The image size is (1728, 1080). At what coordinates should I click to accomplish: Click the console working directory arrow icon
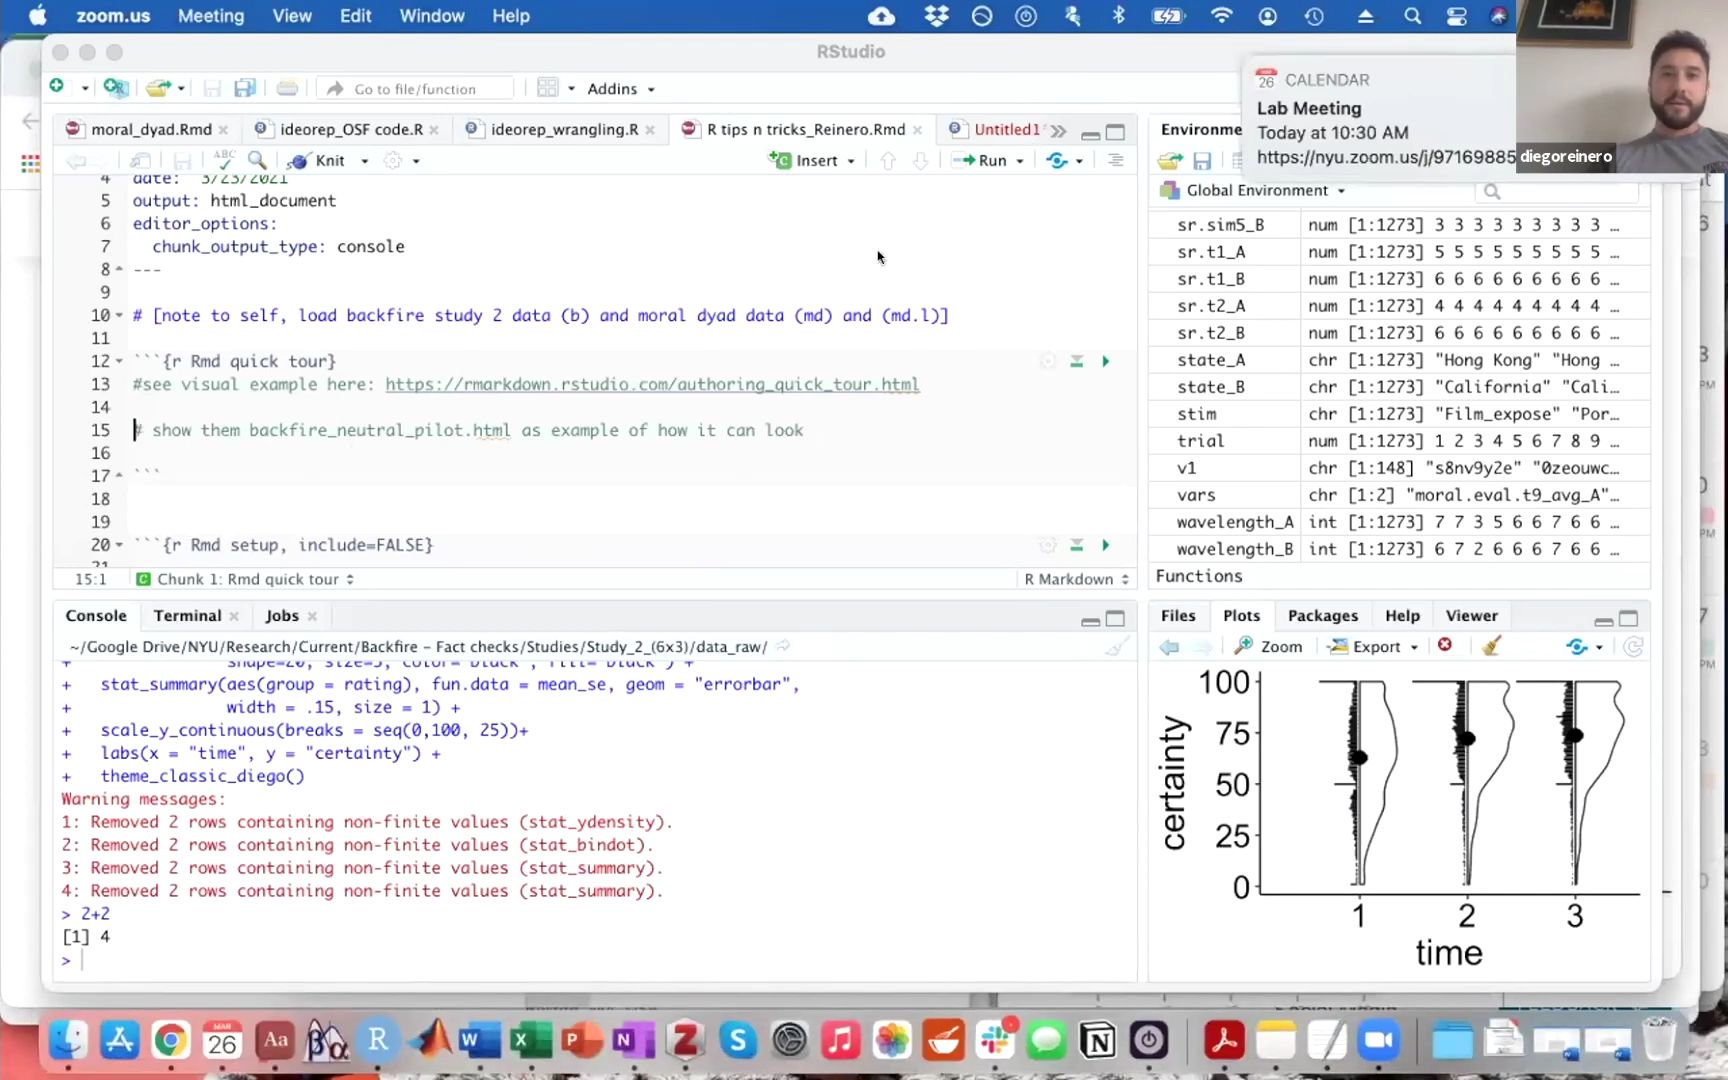[783, 647]
